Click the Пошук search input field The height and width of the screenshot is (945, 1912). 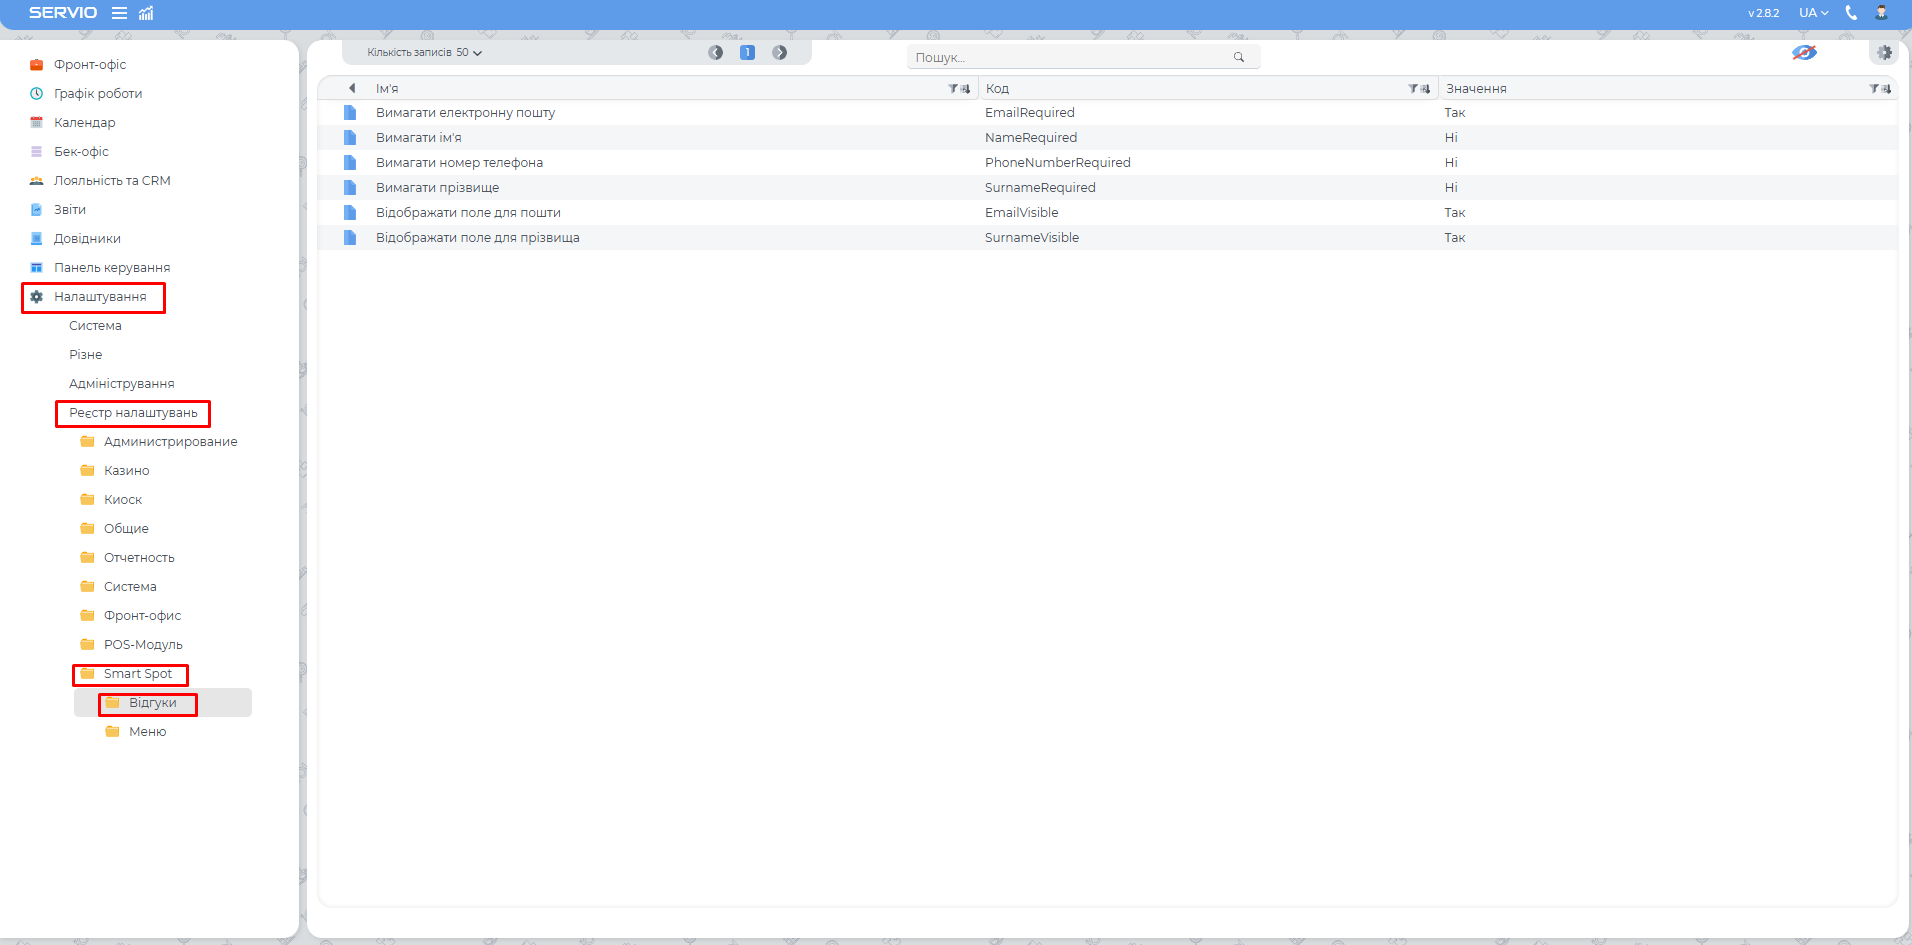[1070, 57]
